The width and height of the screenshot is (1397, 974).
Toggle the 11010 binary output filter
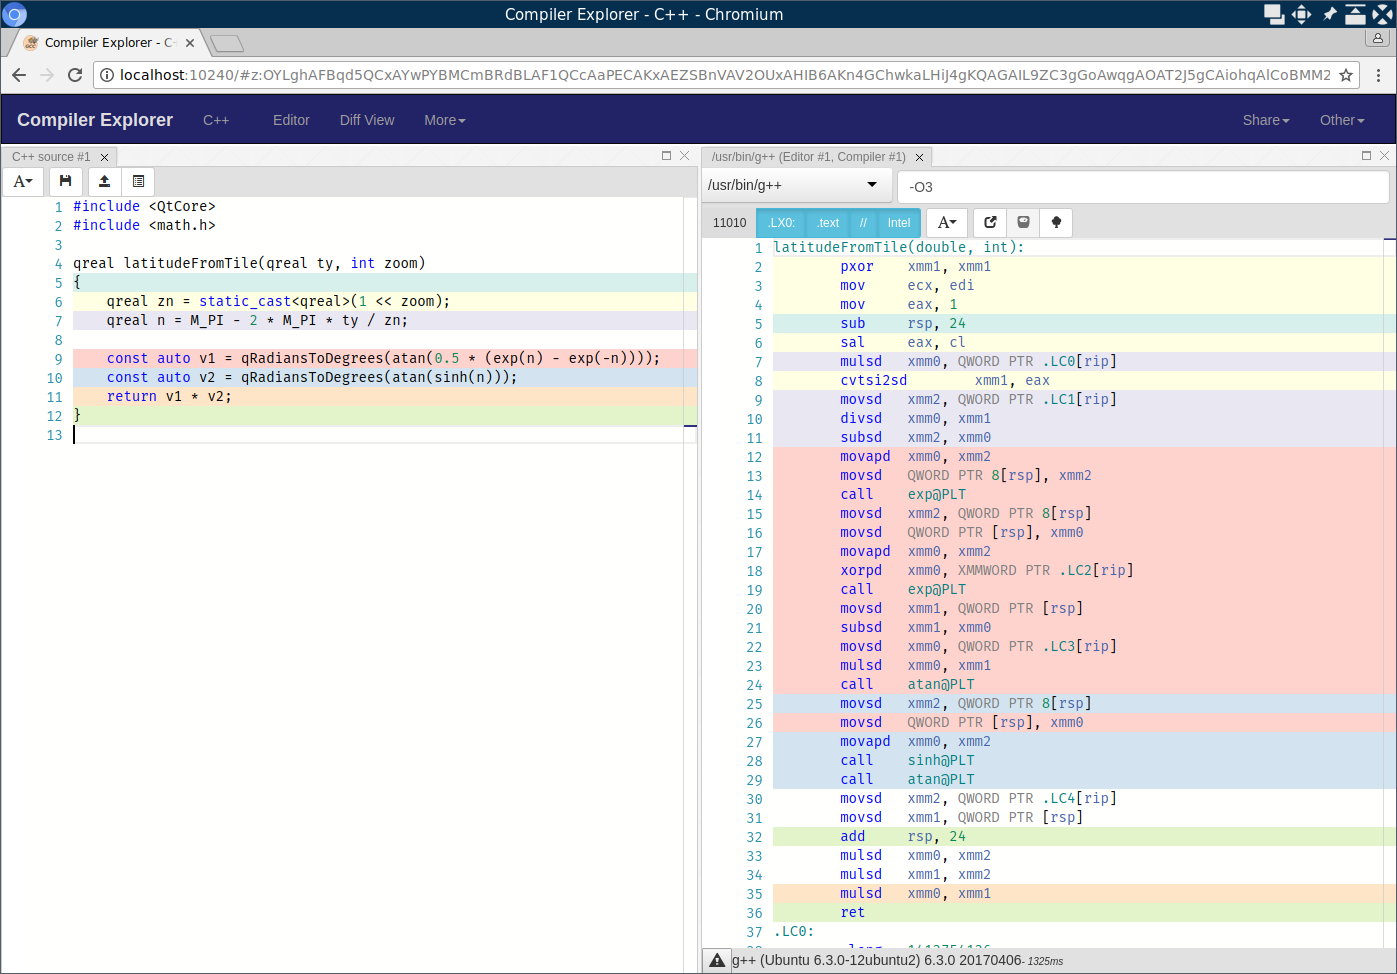(x=729, y=223)
